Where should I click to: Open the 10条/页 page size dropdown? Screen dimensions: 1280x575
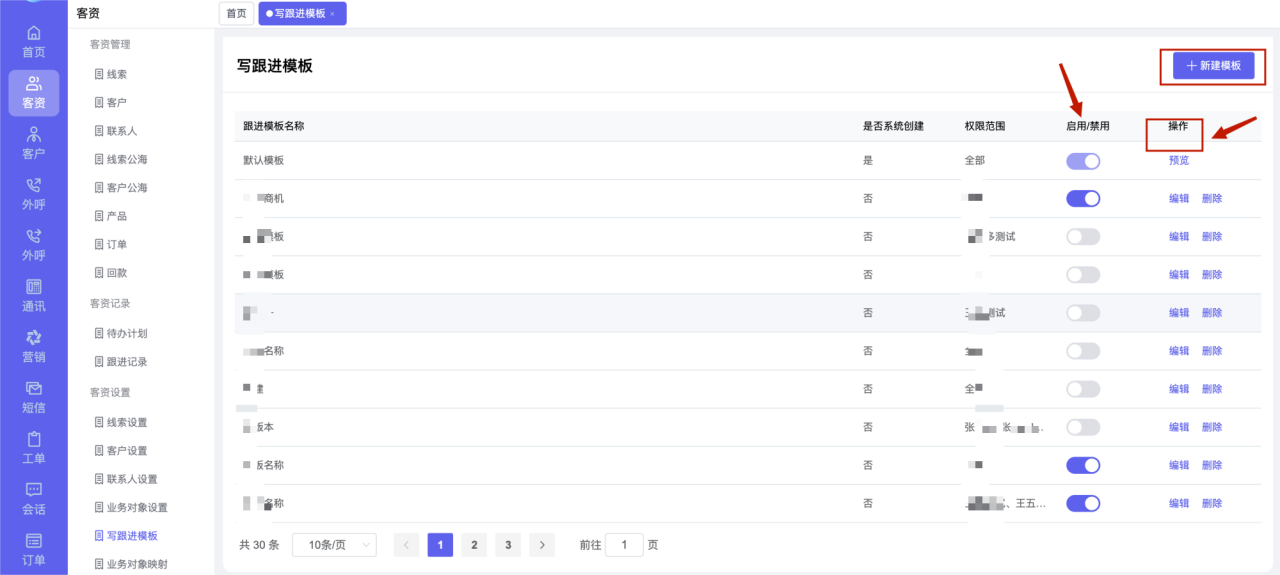tap(334, 545)
